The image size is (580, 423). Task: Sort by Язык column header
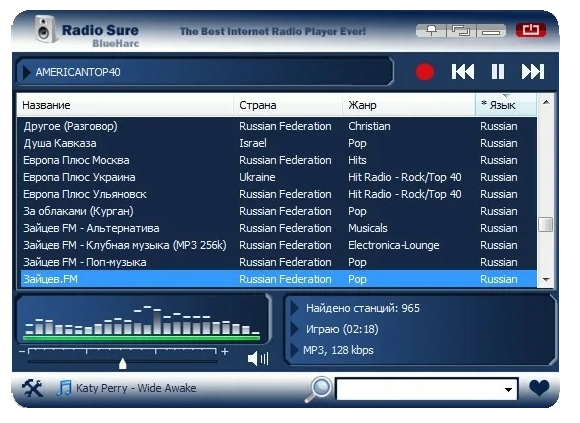506,105
